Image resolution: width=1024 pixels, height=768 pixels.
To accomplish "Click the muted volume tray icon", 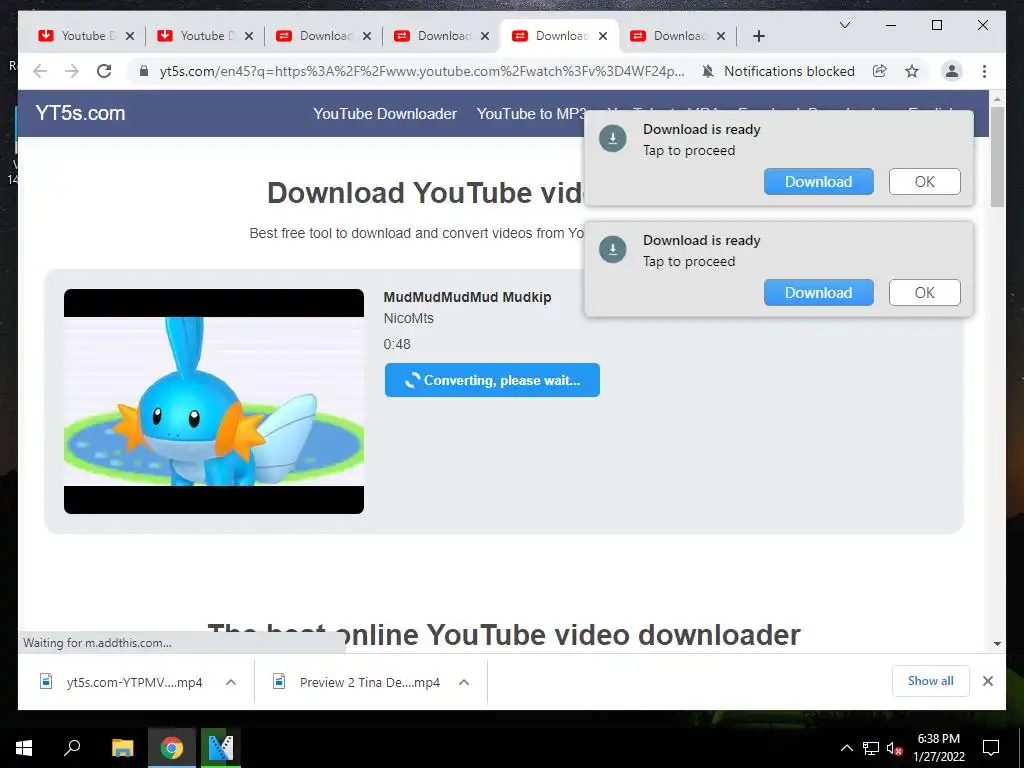I will point(894,749).
